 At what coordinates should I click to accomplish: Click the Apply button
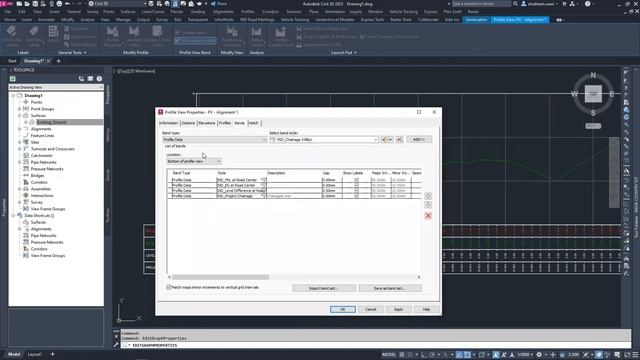click(398, 309)
